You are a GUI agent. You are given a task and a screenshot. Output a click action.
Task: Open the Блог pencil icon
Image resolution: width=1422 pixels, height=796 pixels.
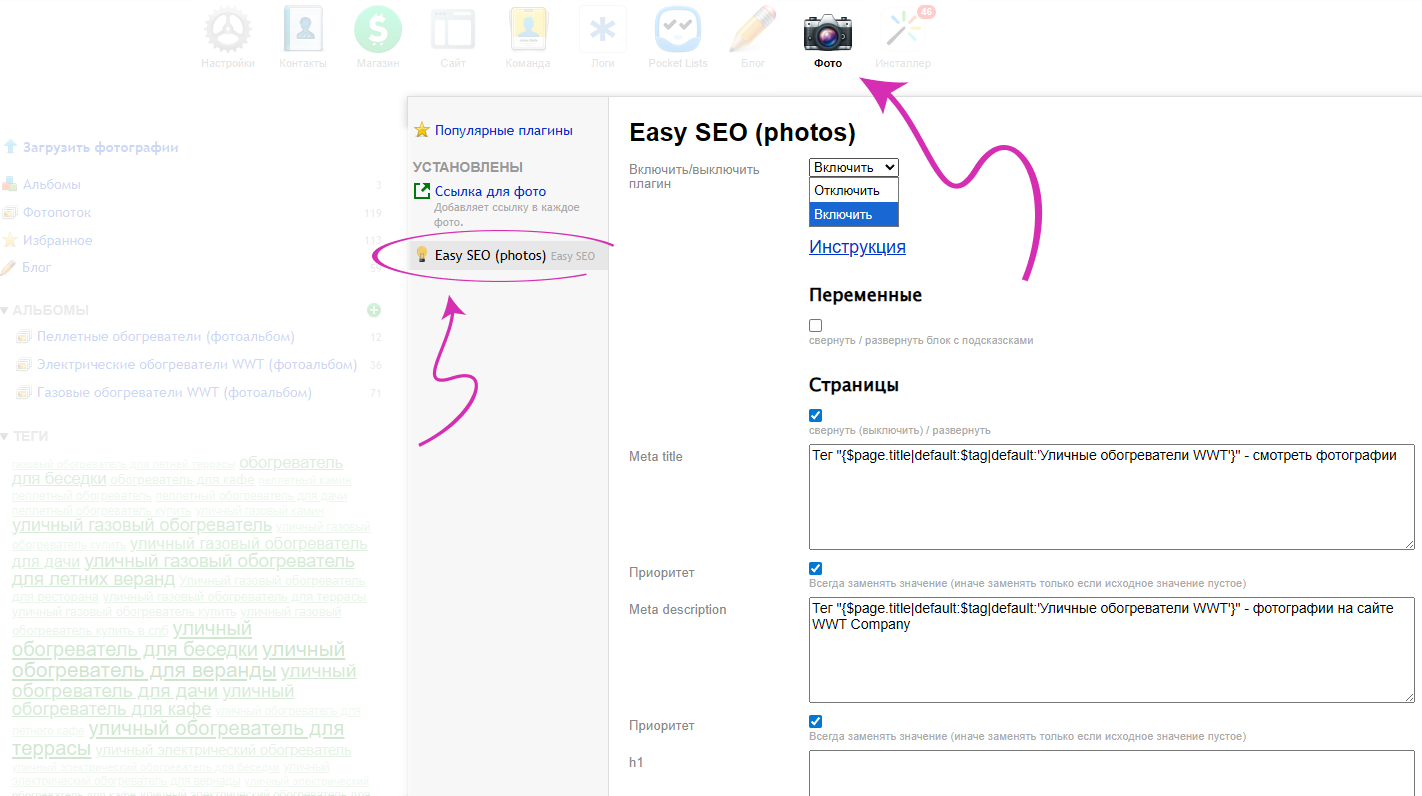point(753,31)
